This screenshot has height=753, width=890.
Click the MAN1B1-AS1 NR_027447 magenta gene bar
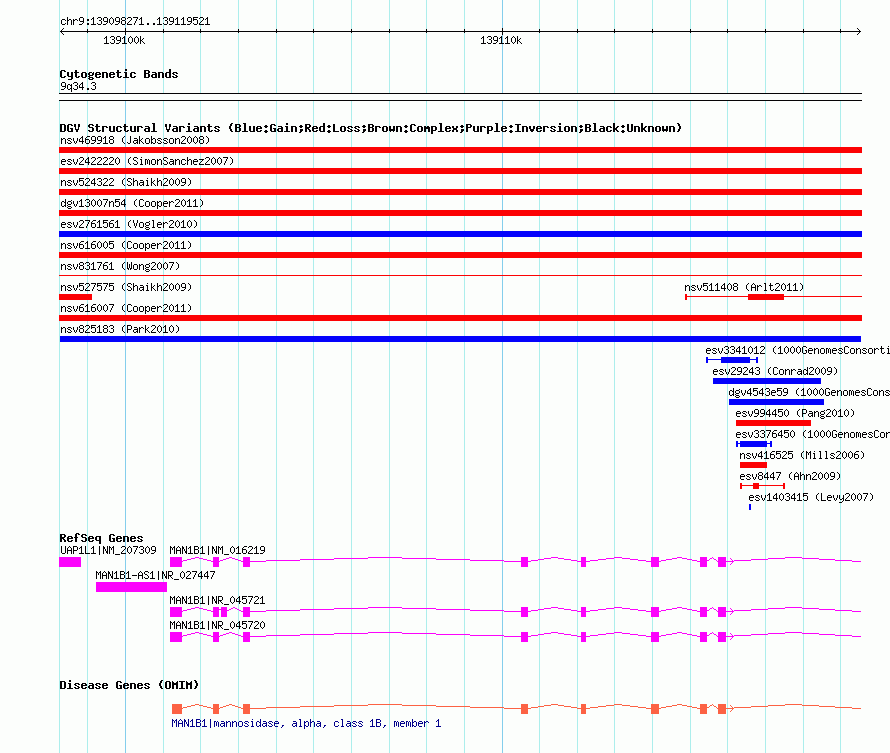131,587
